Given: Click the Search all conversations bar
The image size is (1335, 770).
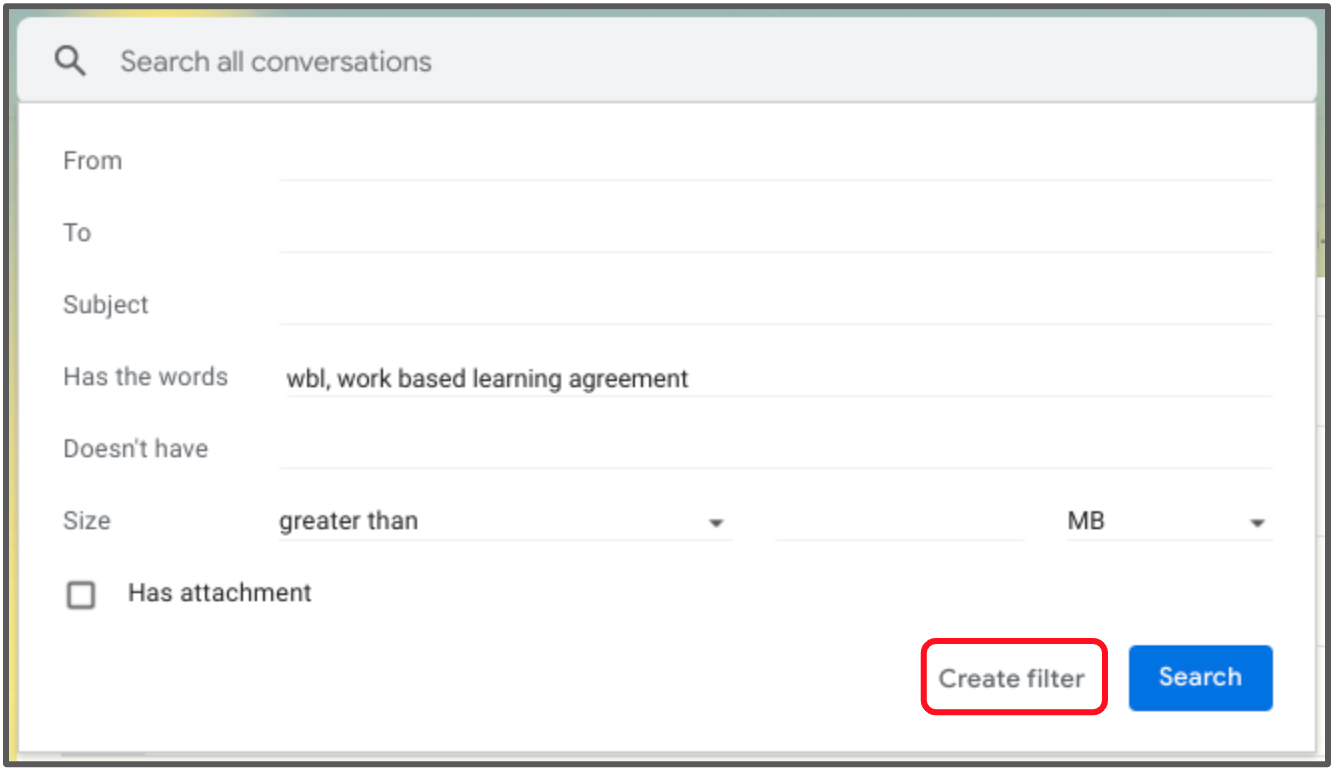Looking at the screenshot, I should 400,61.
